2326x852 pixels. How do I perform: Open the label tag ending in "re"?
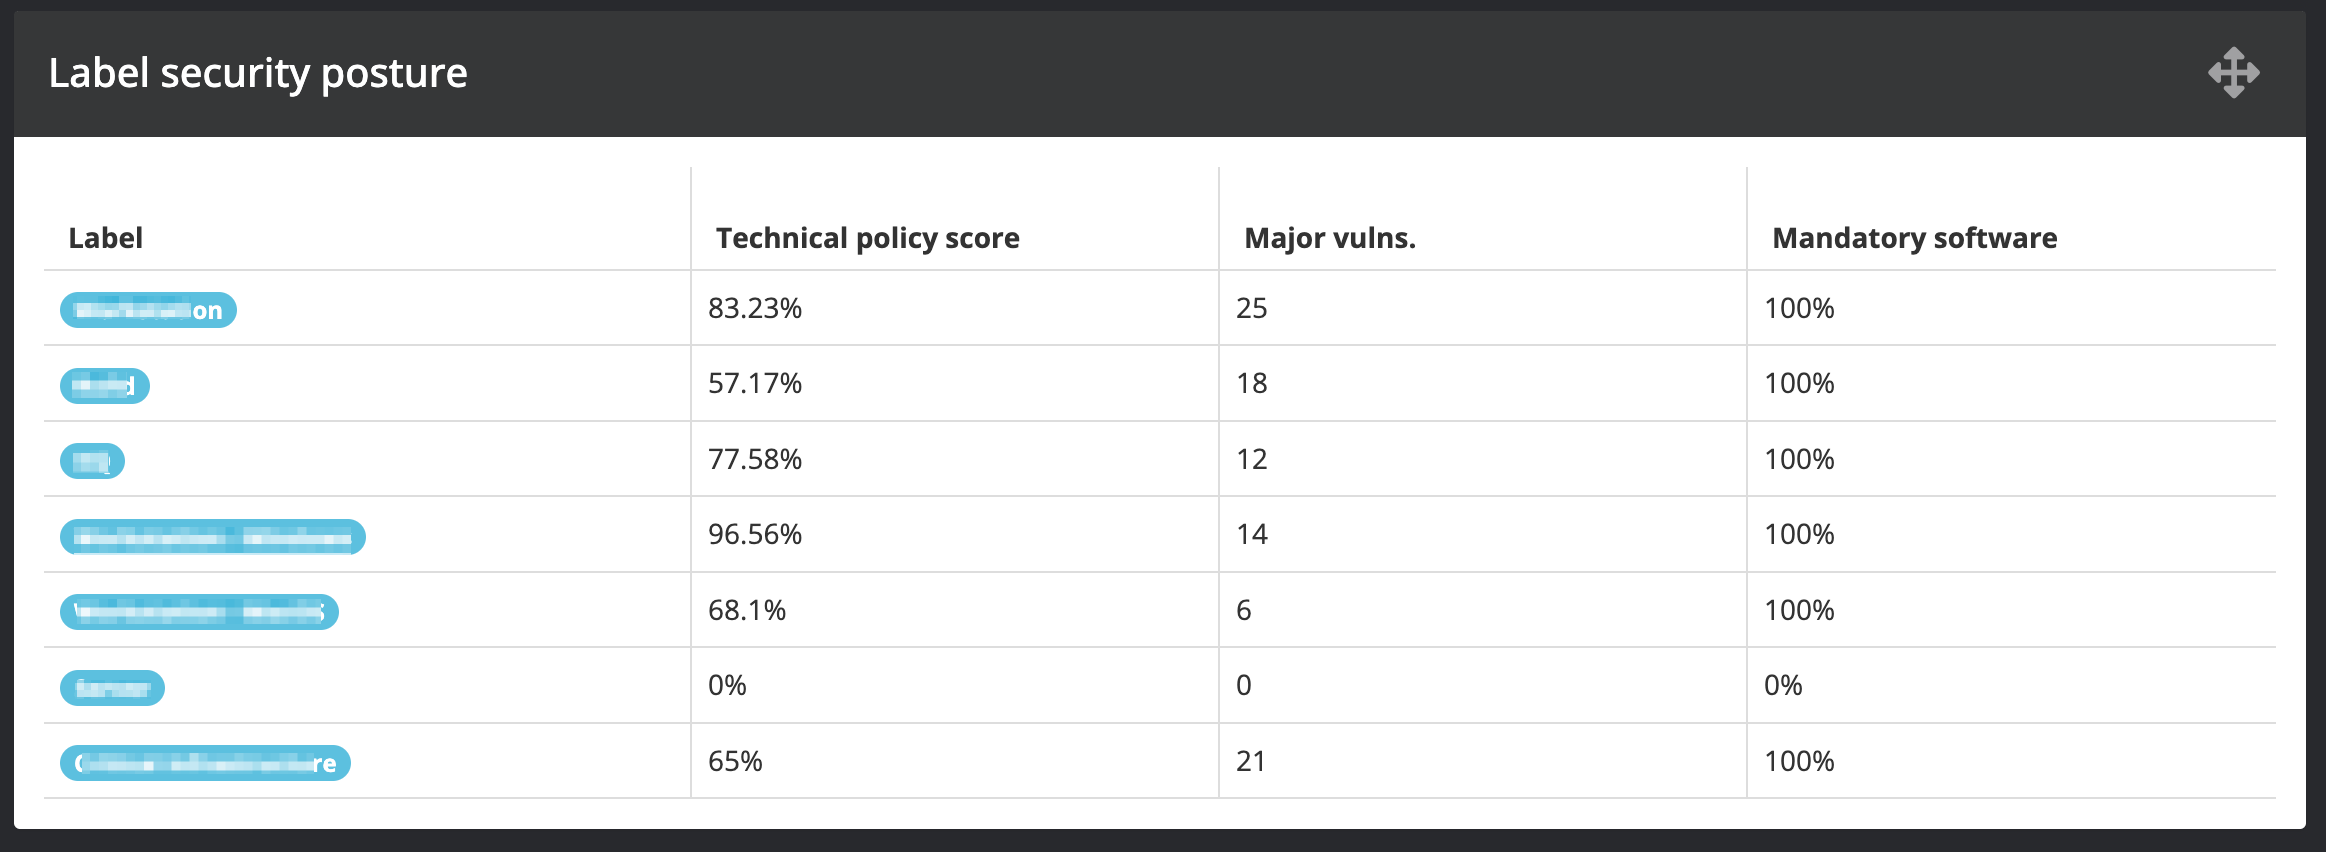205,763
